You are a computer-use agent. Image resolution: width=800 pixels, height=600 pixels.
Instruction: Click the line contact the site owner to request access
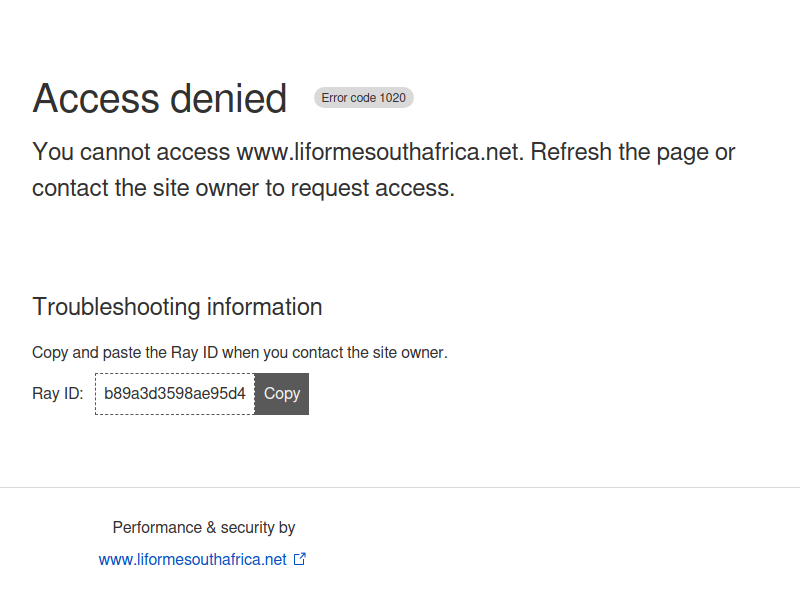coord(243,188)
